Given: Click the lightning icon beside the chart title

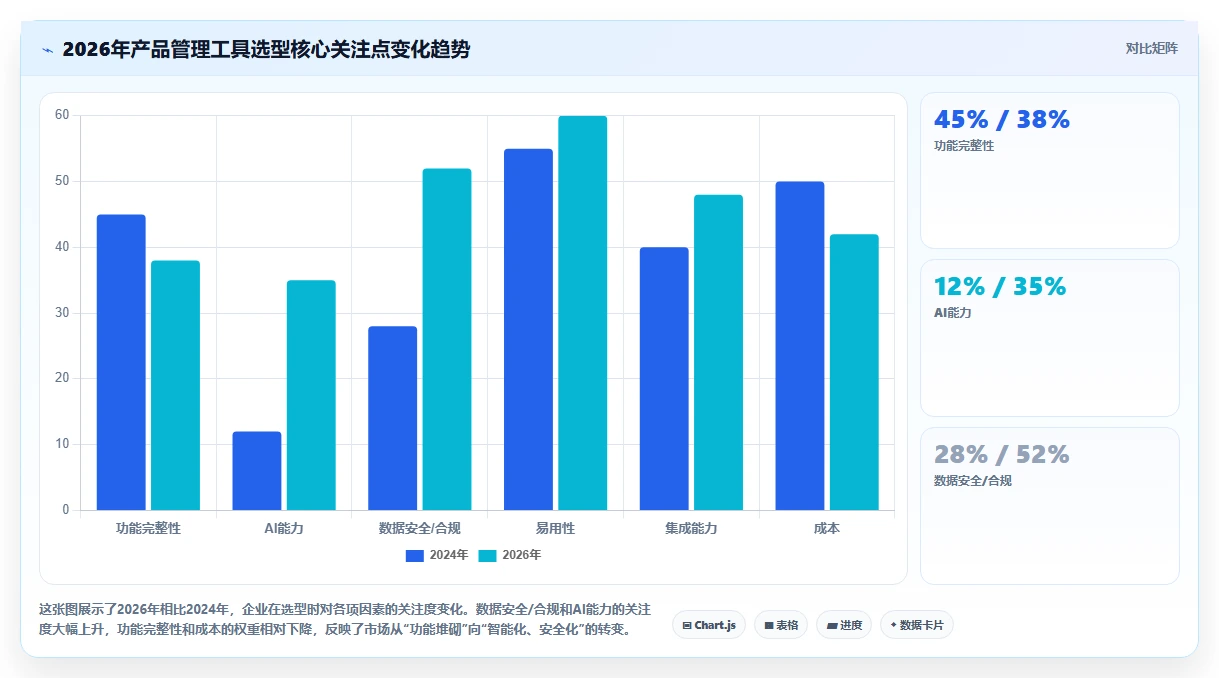Looking at the screenshot, I should pyautogui.click(x=47, y=50).
